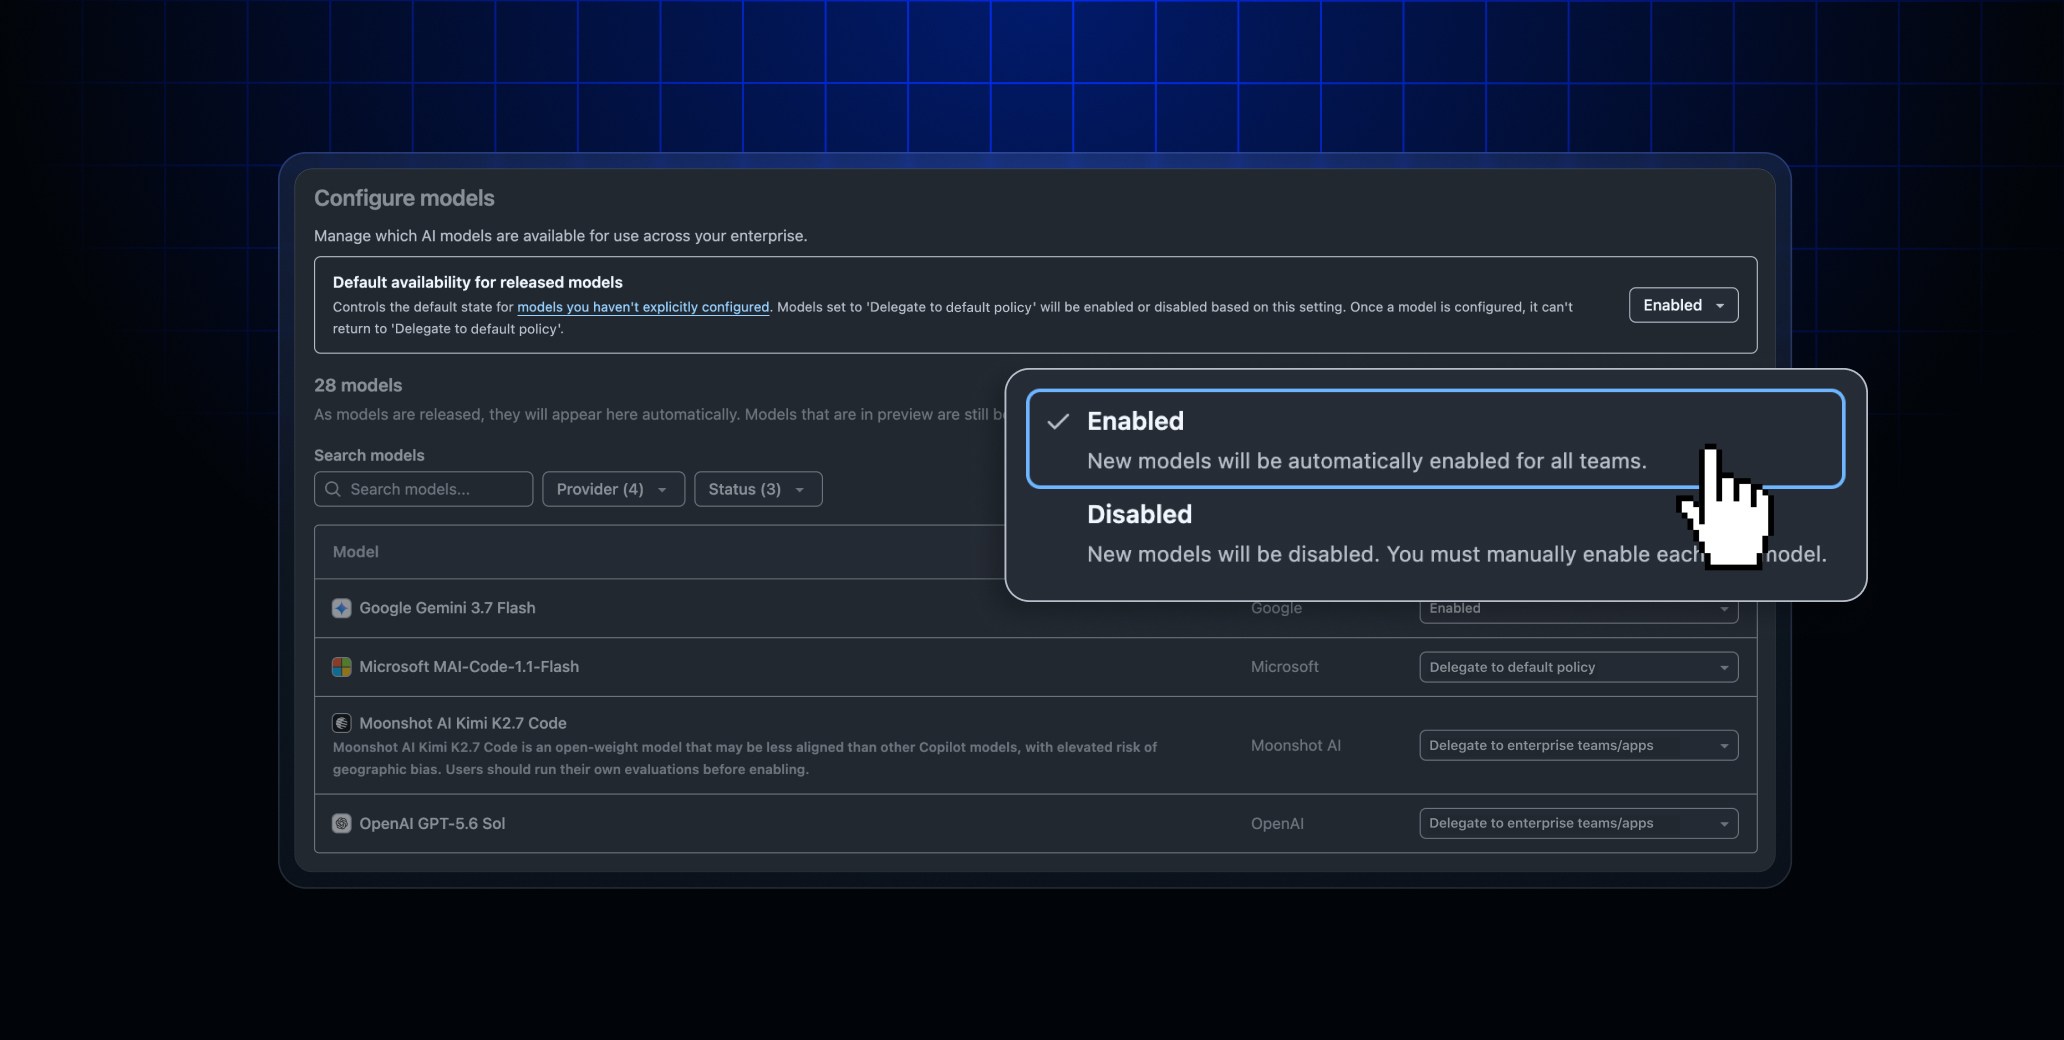Screen dimensions: 2064x1040
Task: Click the 'Microsoft MAI-Code-1.1-Flash' model name
Action: pyautogui.click(x=469, y=667)
